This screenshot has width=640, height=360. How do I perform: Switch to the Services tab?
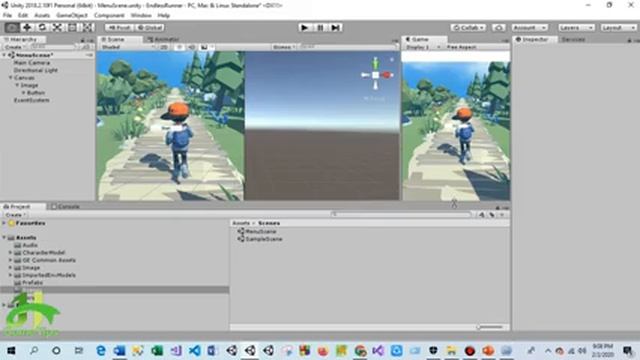(573, 40)
